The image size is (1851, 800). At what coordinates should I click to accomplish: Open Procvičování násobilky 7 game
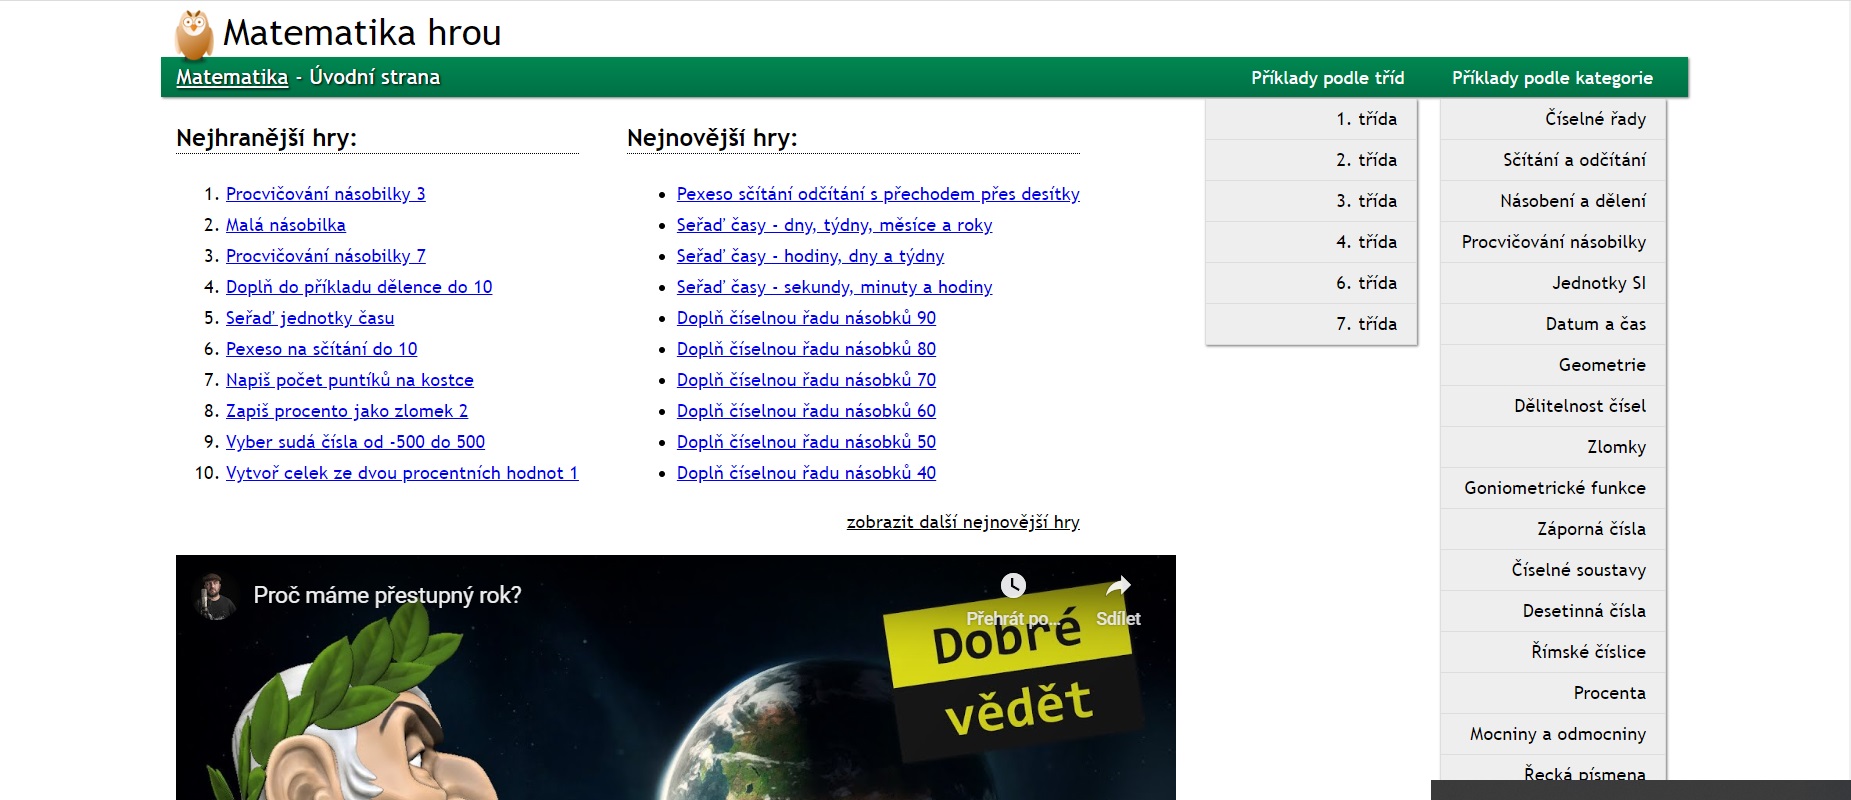[x=326, y=256]
